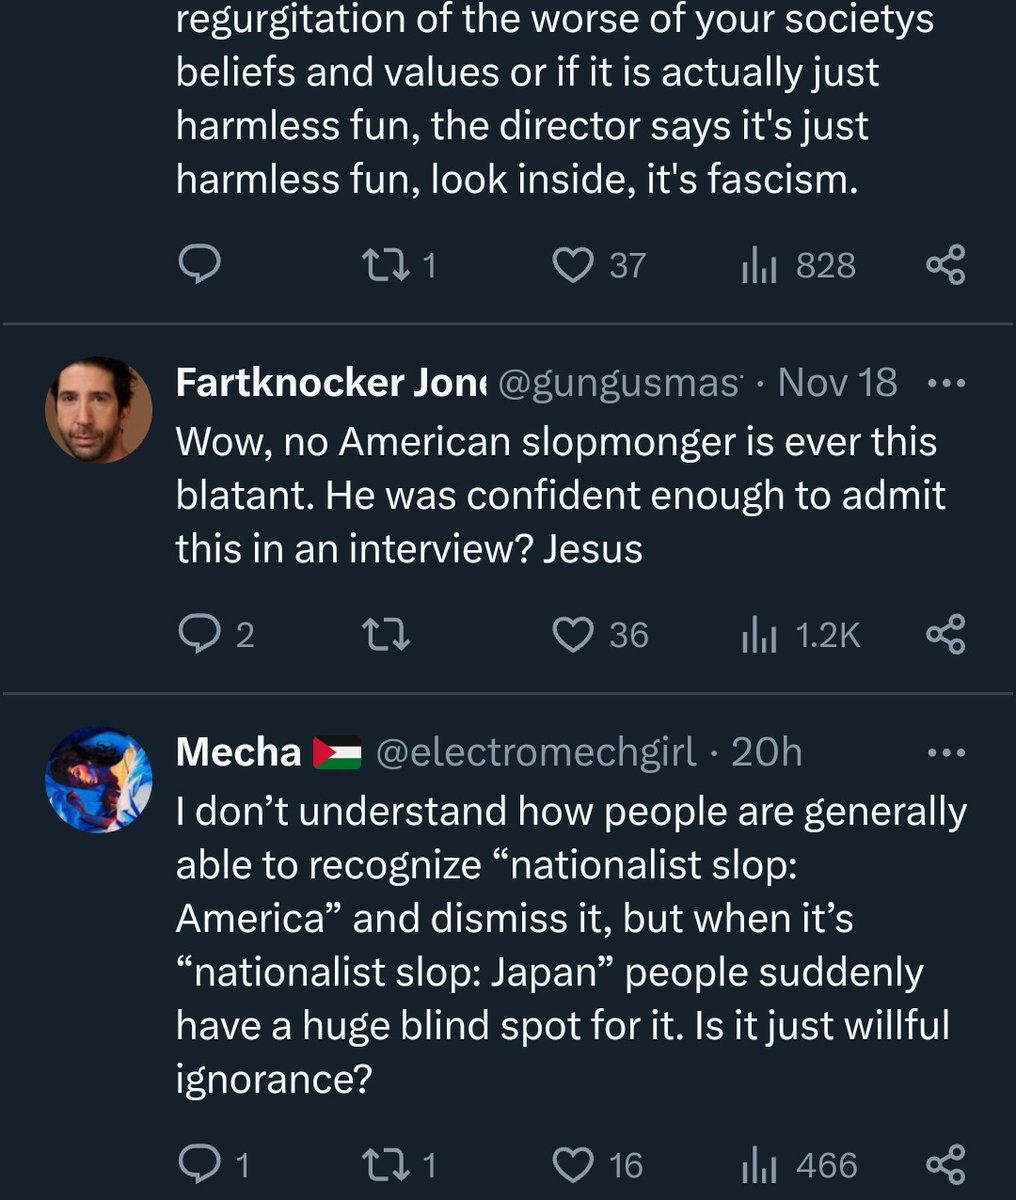The image size is (1016, 1200).
Task: View analytics showing 1.2K views
Action: tap(800, 635)
